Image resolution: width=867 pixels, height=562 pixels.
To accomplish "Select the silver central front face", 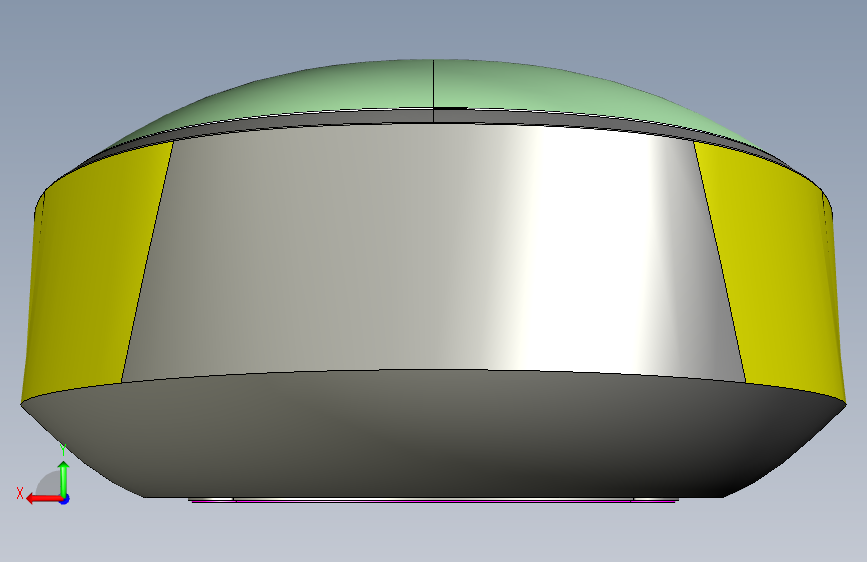I will pos(433,249).
